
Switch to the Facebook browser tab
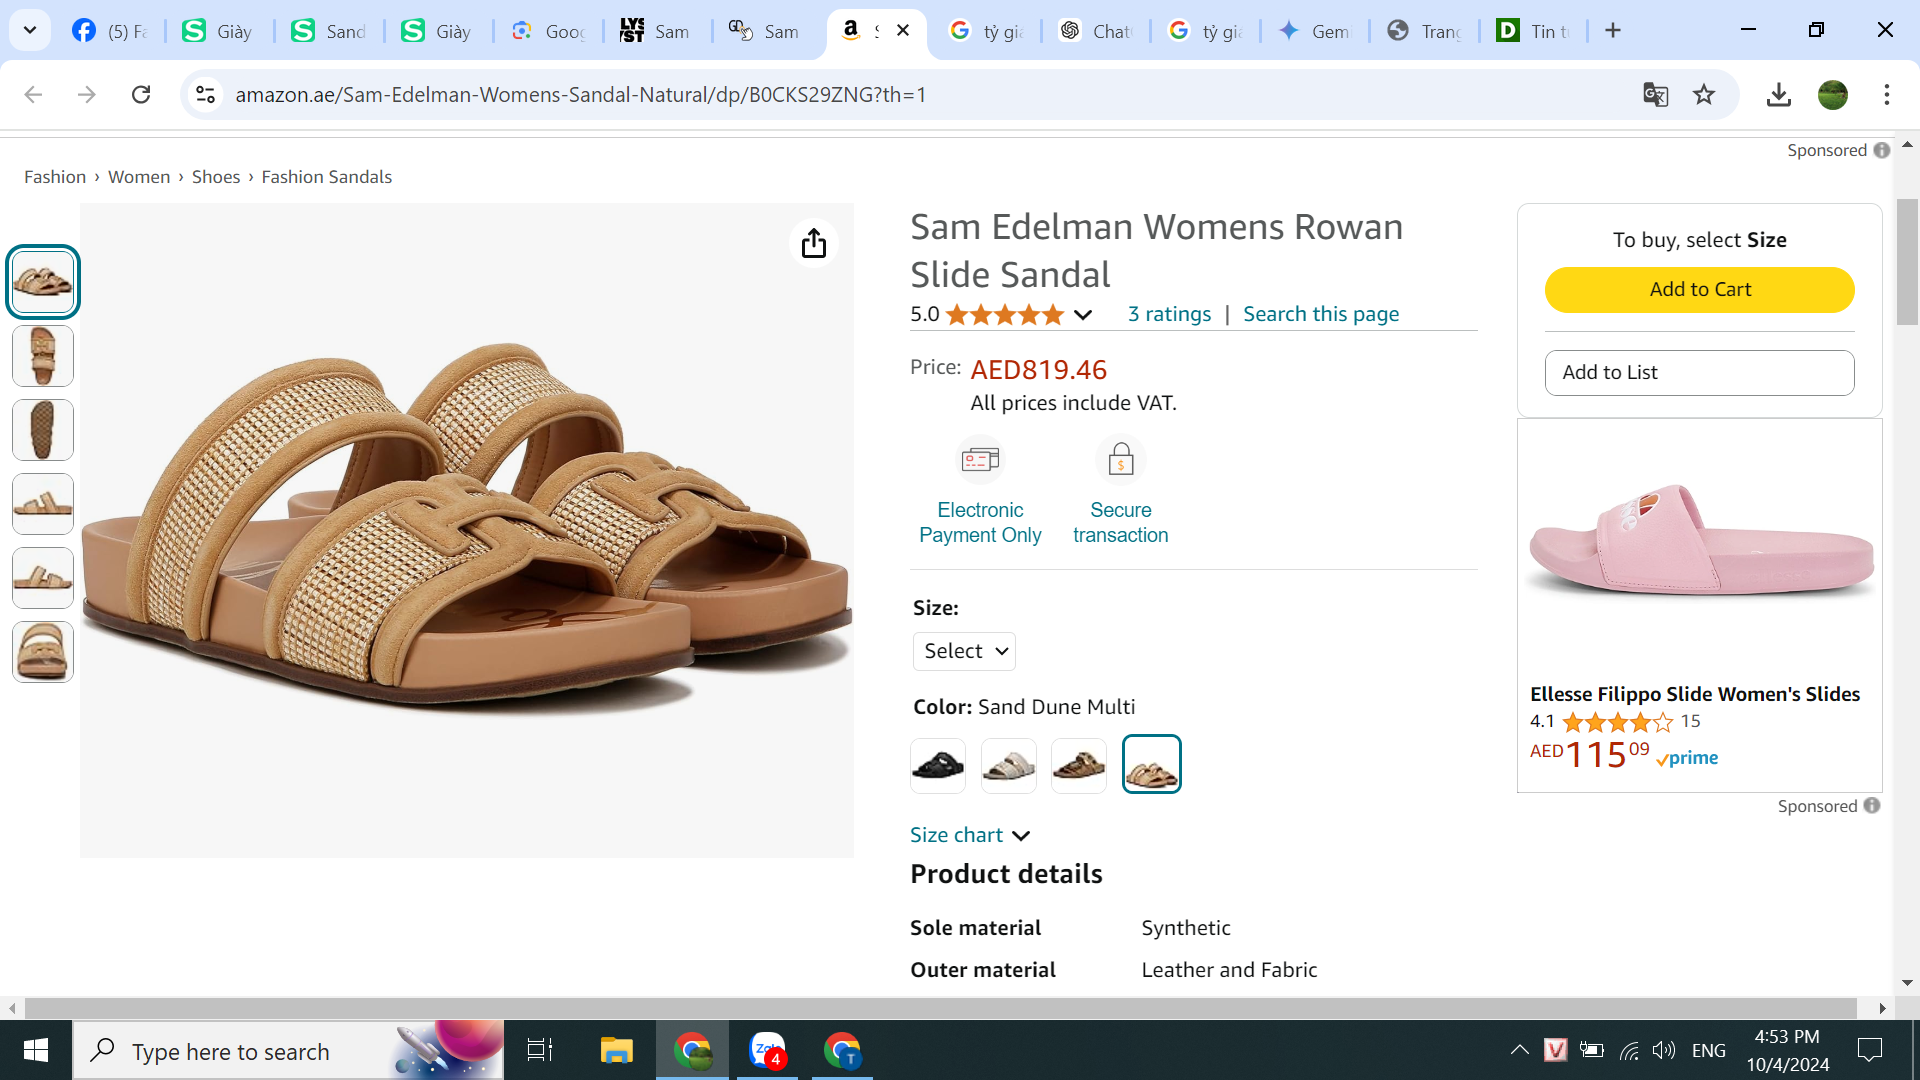109,31
